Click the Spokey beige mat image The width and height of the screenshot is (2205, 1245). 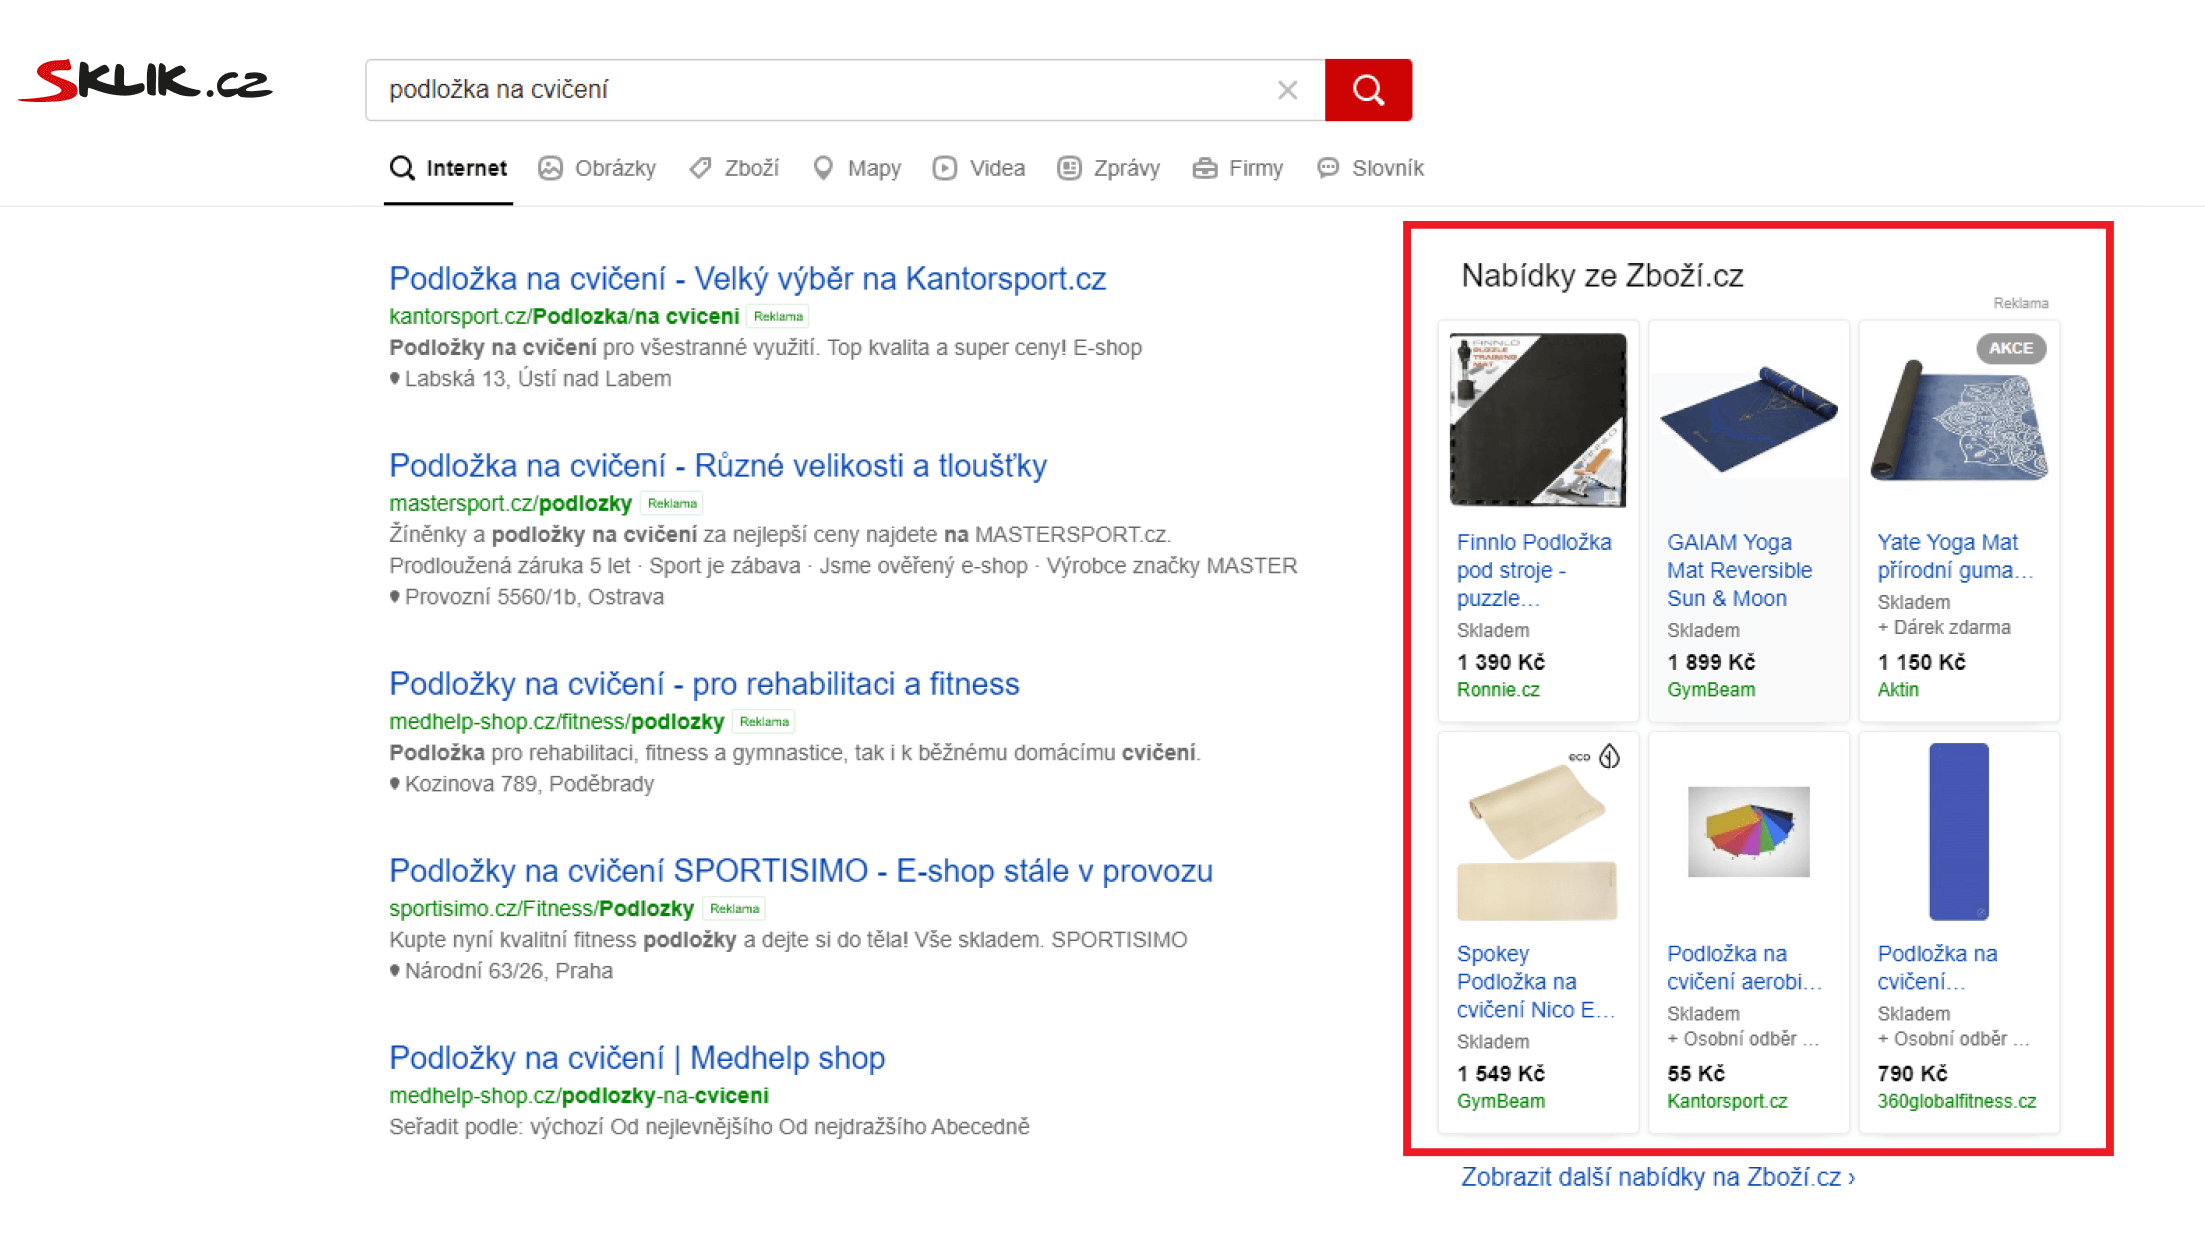[1538, 841]
